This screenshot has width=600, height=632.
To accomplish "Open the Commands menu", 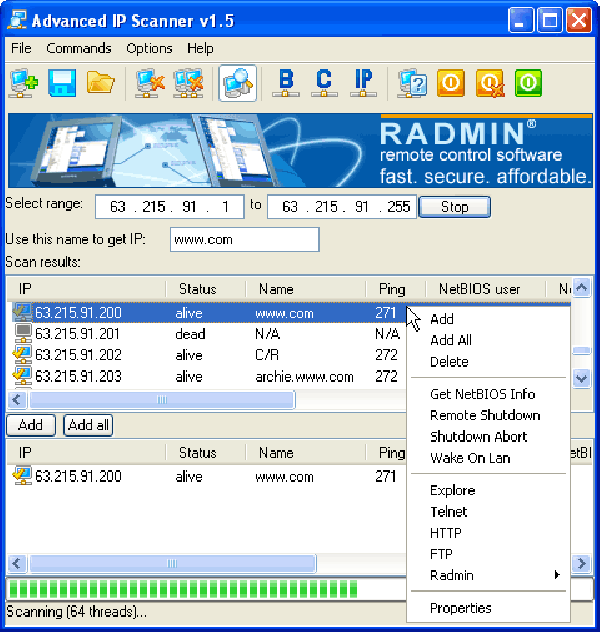I will click(79, 48).
